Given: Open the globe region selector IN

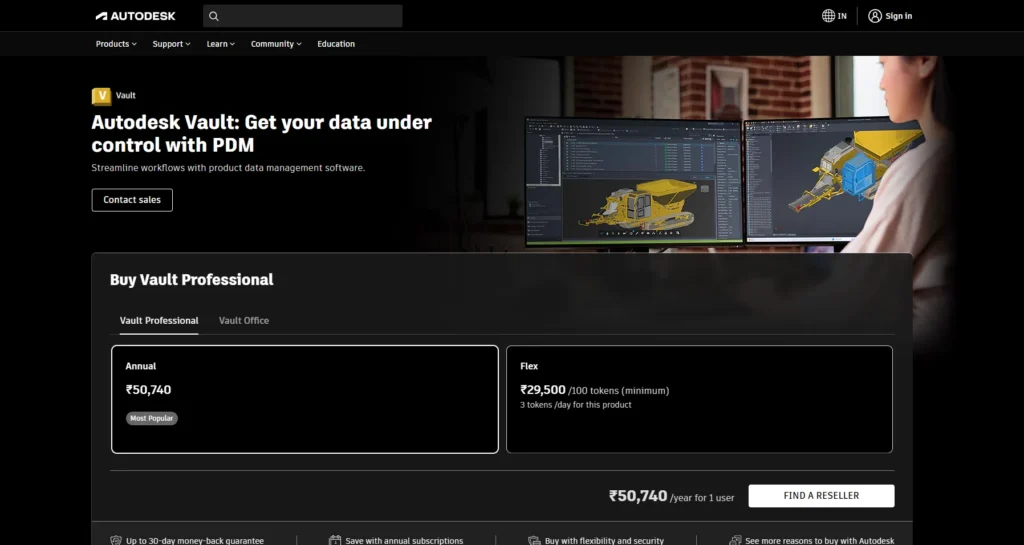Looking at the screenshot, I should pyautogui.click(x=834, y=16).
